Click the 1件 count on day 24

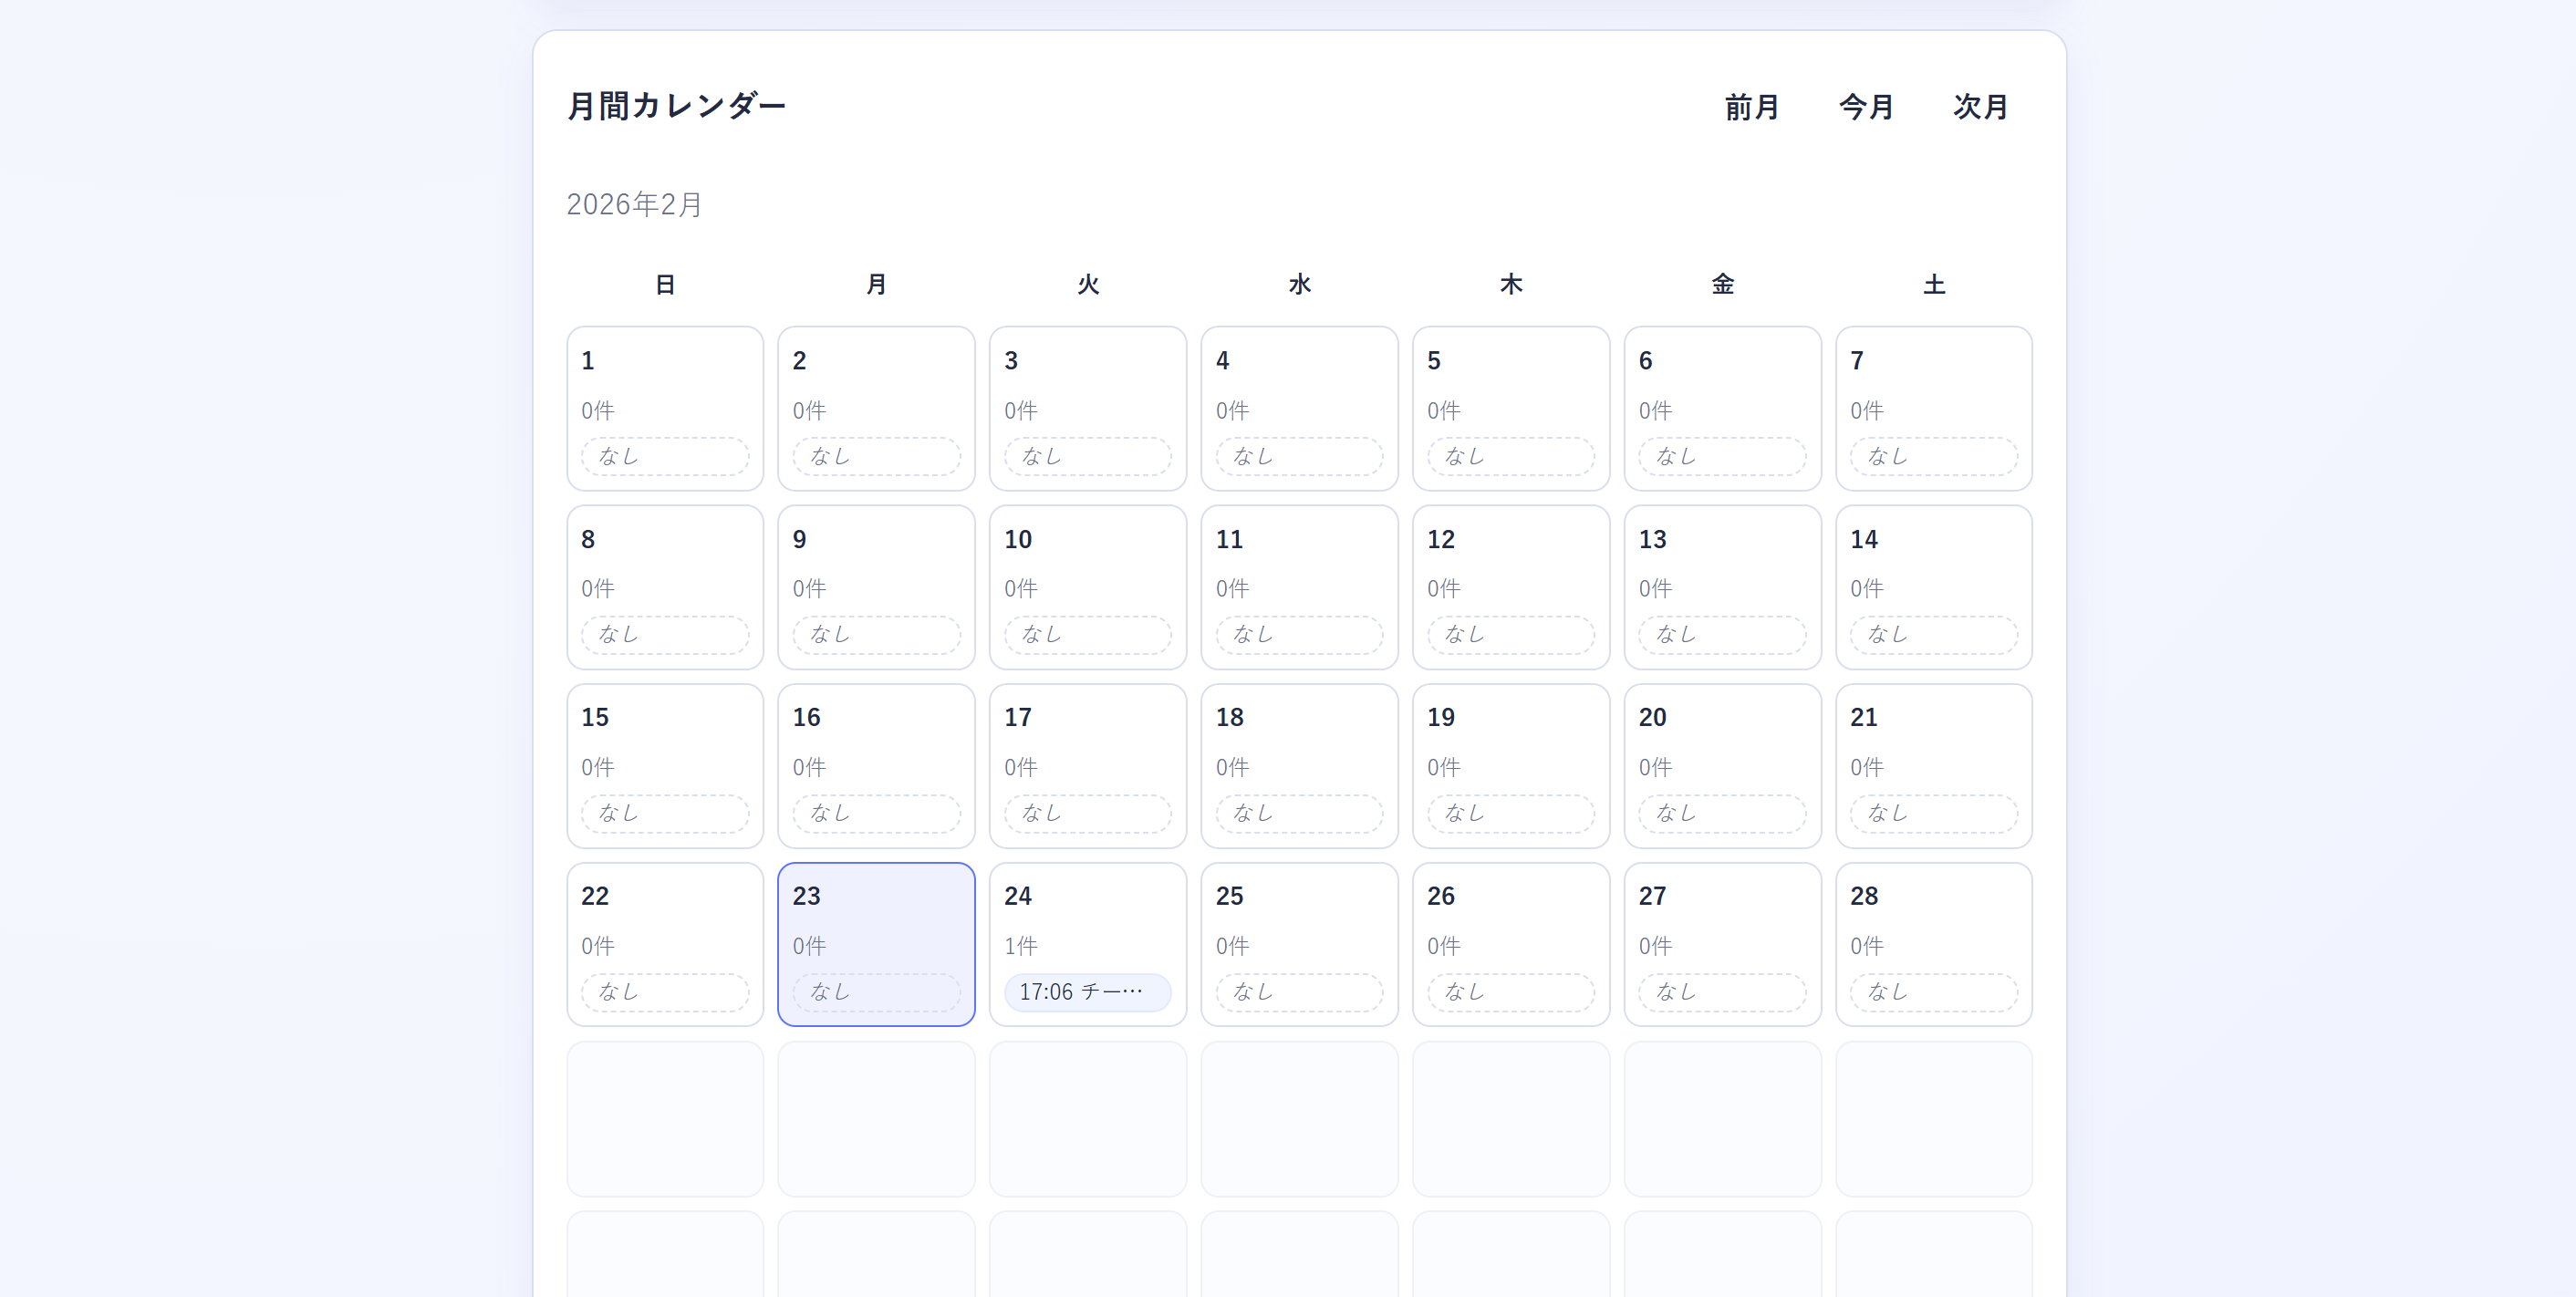pyautogui.click(x=1021, y=946)
